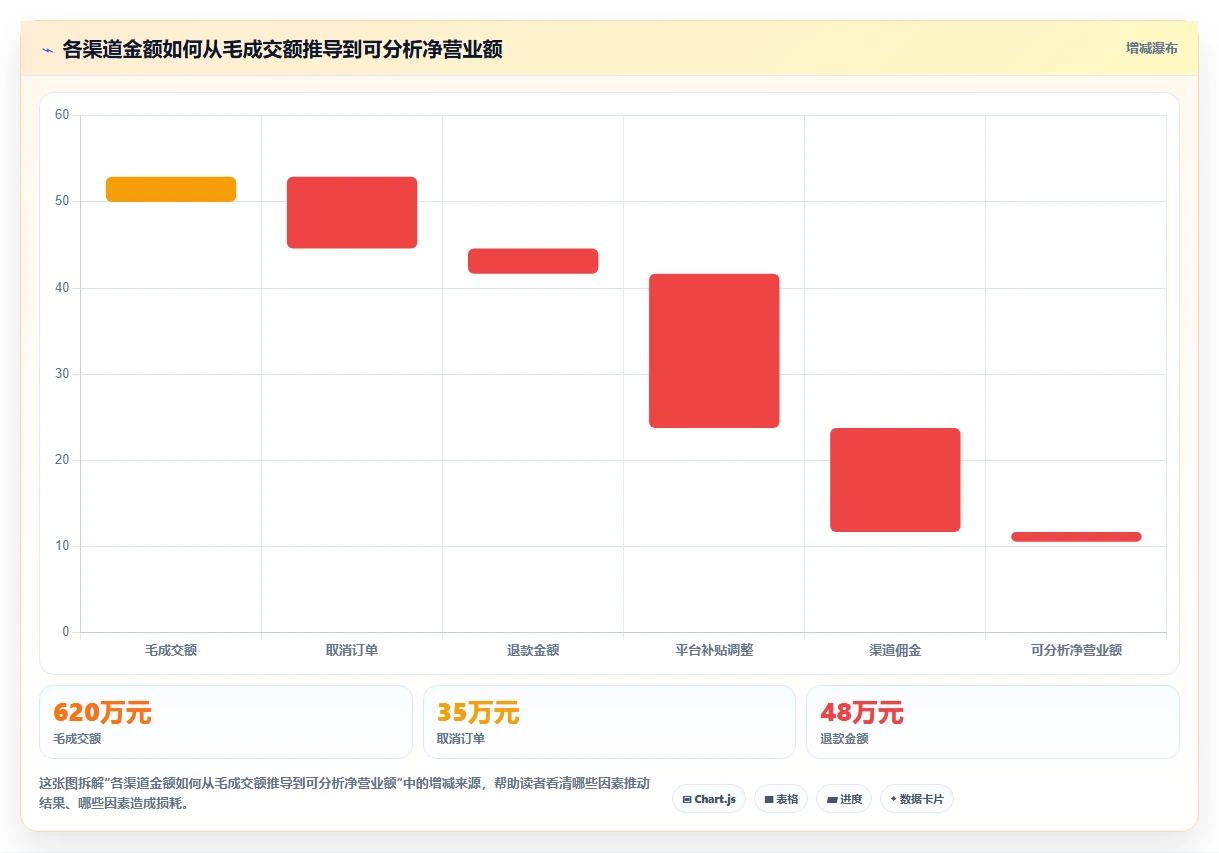Viewport: 1219px width, 853px height.
Task: Click the red 渠道佣金 bar
Action: tap(895, 480)
